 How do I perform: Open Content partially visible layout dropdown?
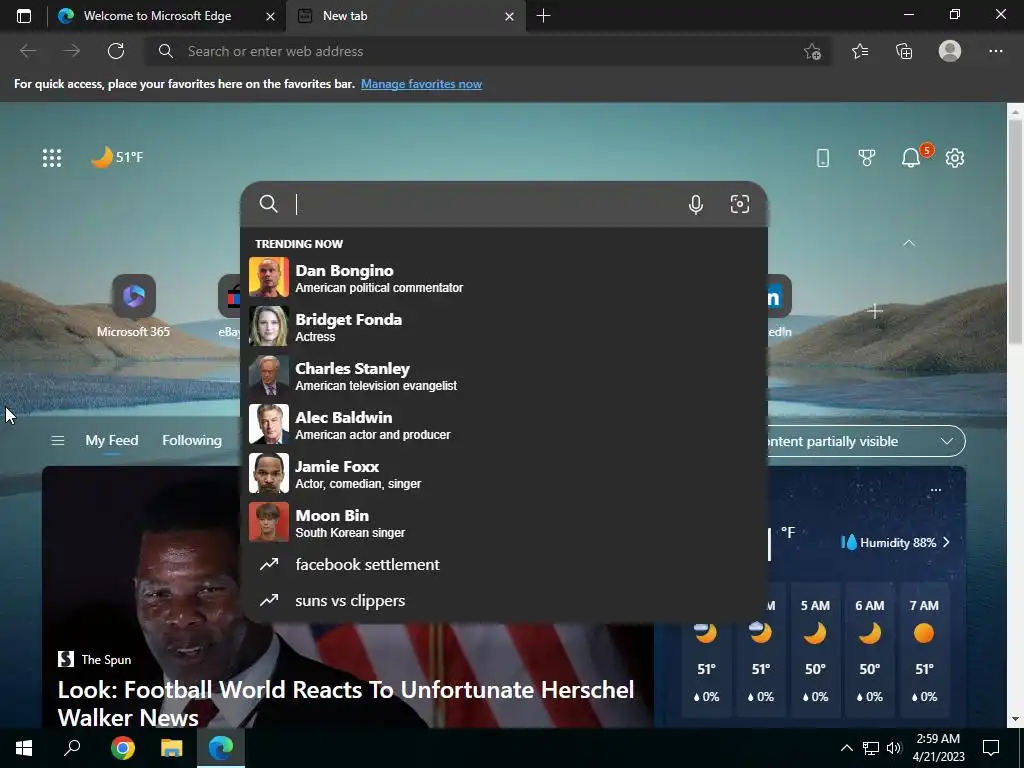pyautogui.click(x=865, y=441)
